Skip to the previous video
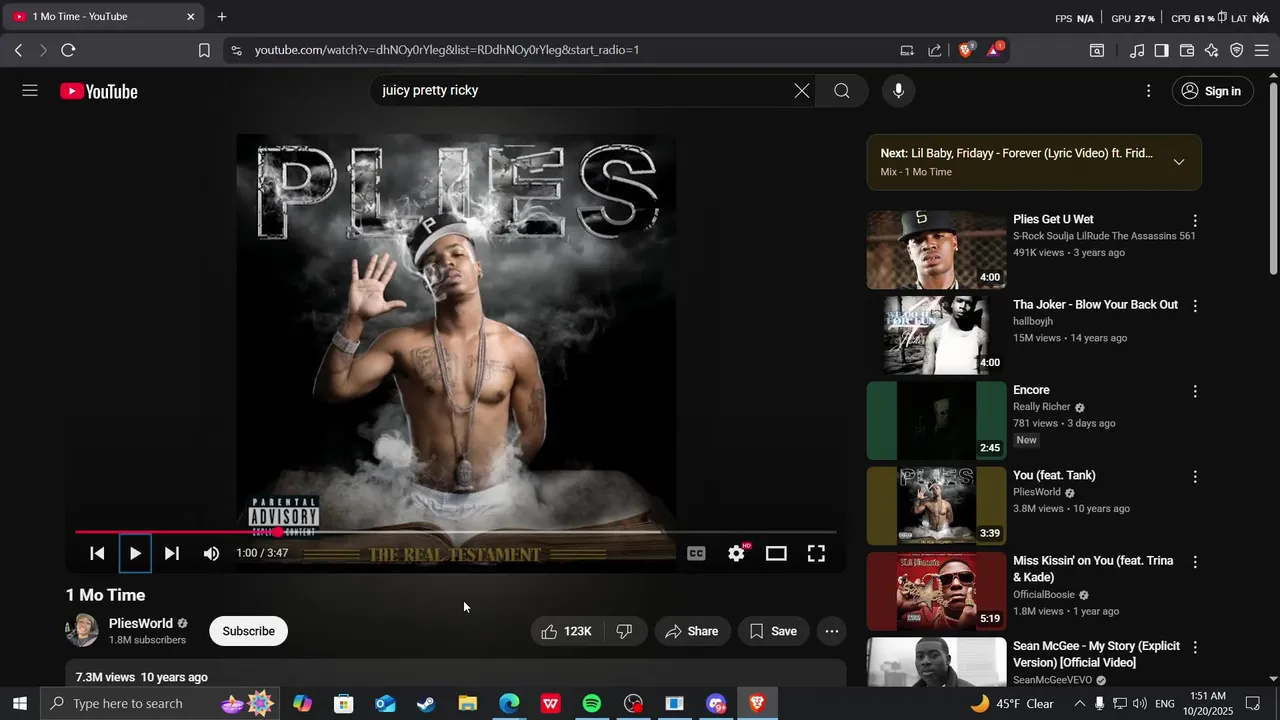The width and height of the screenshot is (1280, 720). click(x=97, y=553)
